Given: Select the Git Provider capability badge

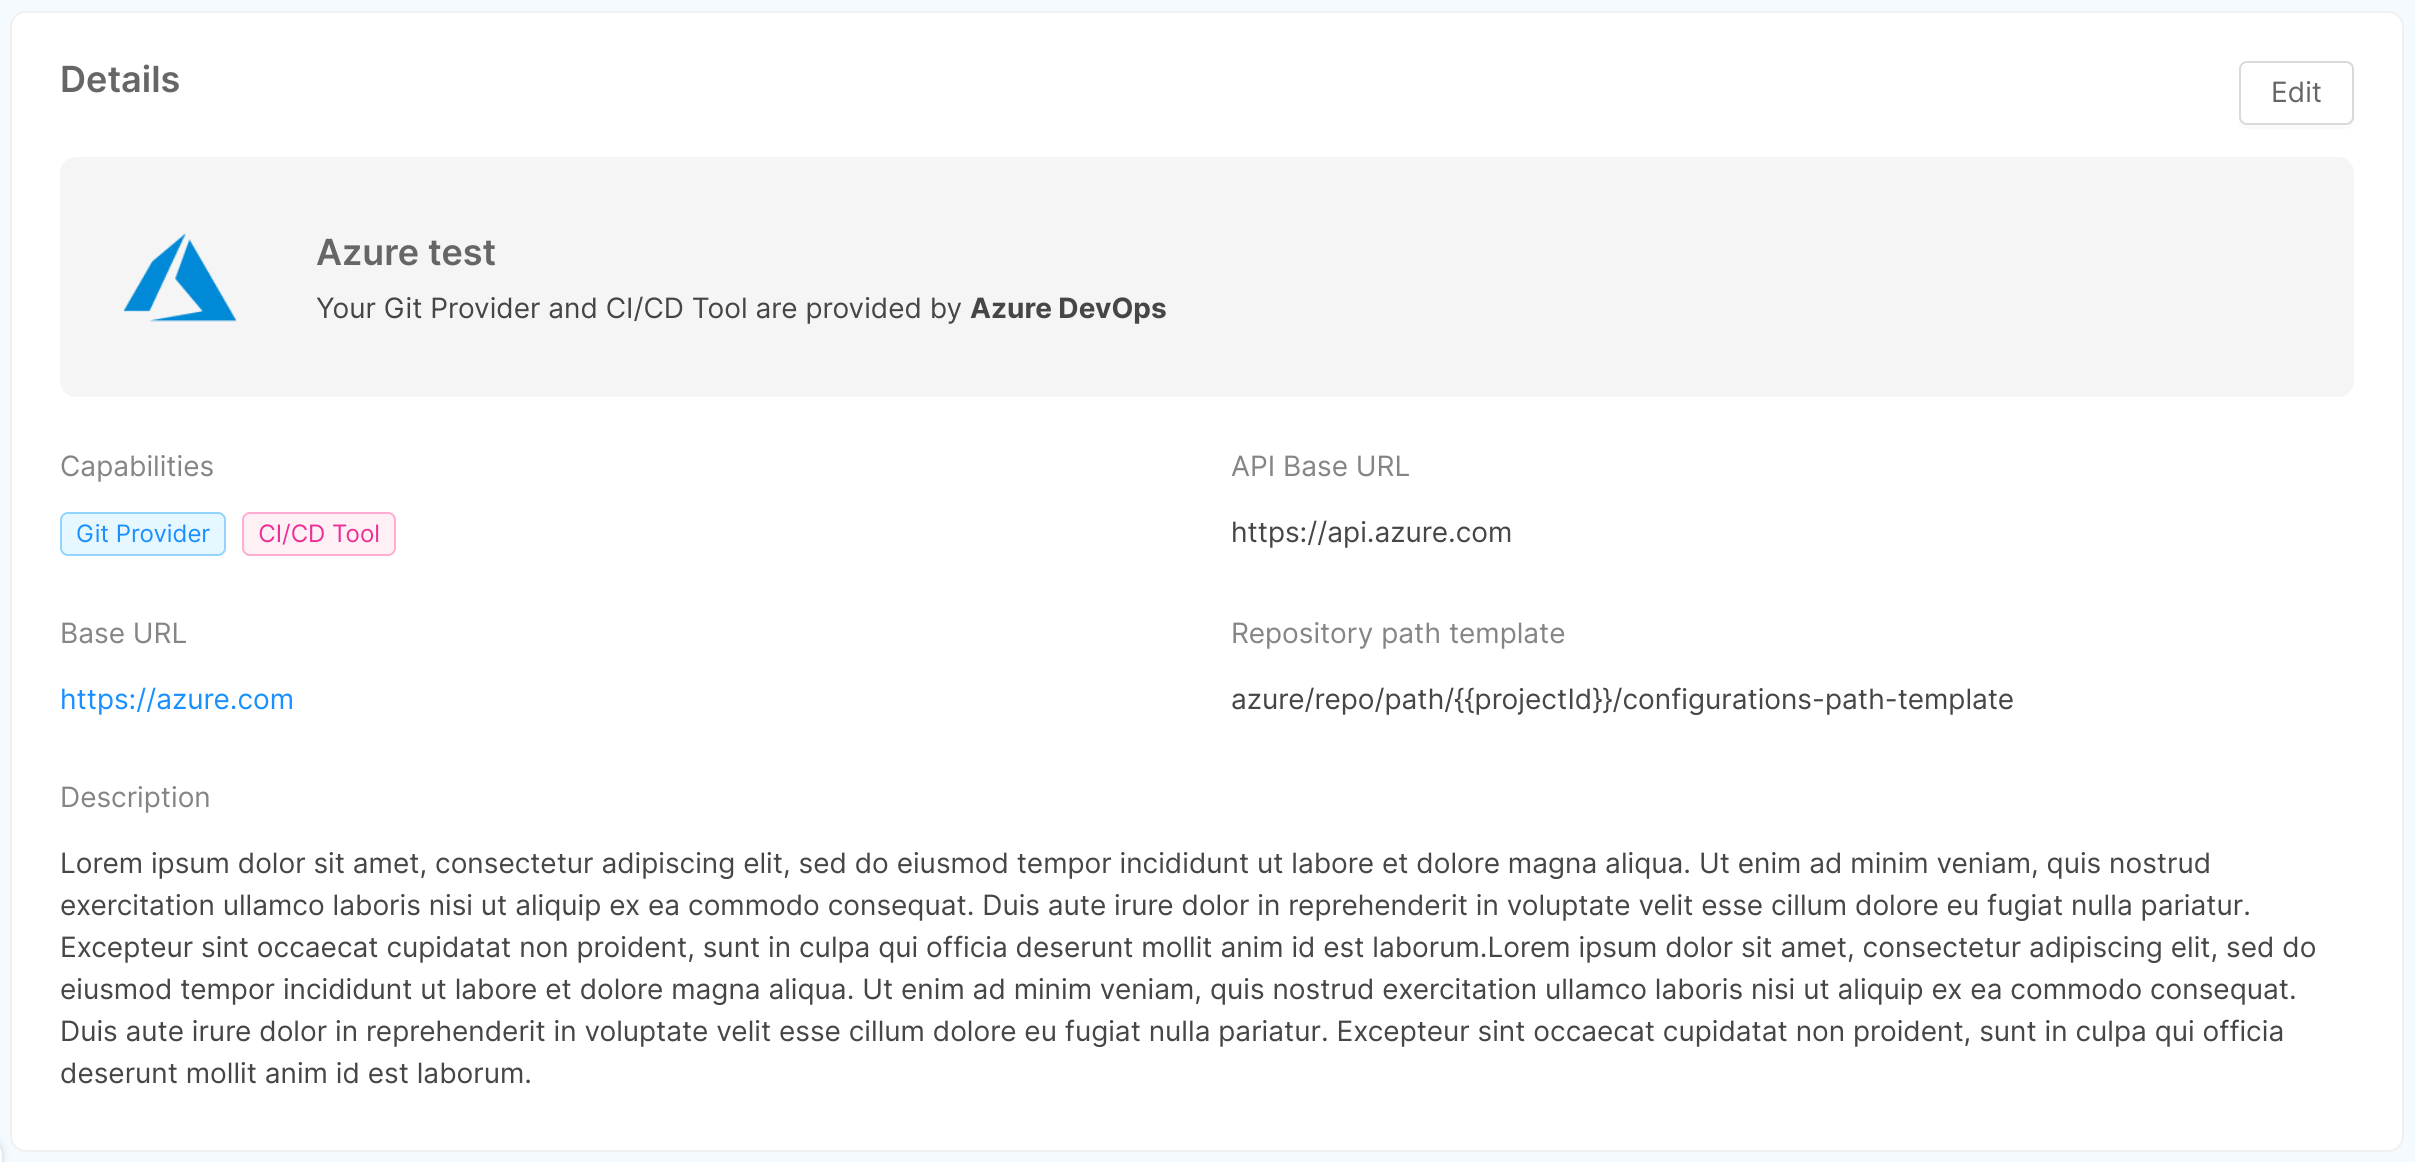Looking at the screenshot, I should pyautogui.click(x=142, y=533).
